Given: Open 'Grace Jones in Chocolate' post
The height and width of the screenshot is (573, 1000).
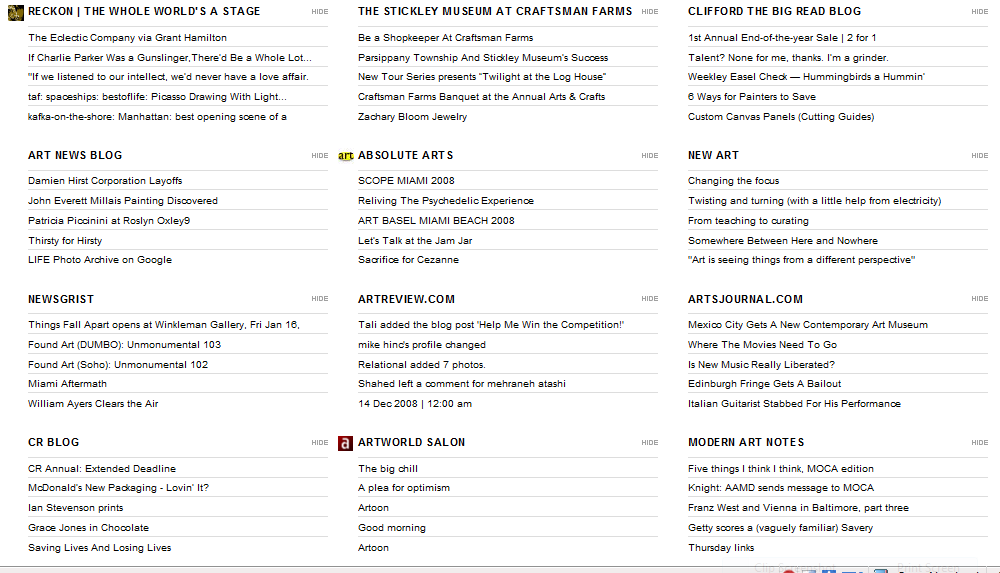Looking at the screenshot, I should tap(88, 528).
